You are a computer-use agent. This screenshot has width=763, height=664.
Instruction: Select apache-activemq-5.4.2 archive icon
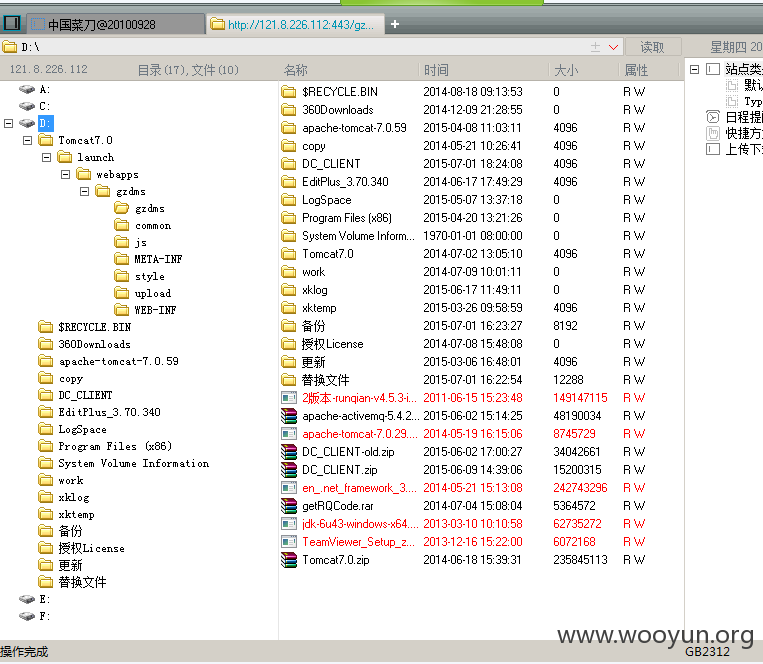coord(289,415)
